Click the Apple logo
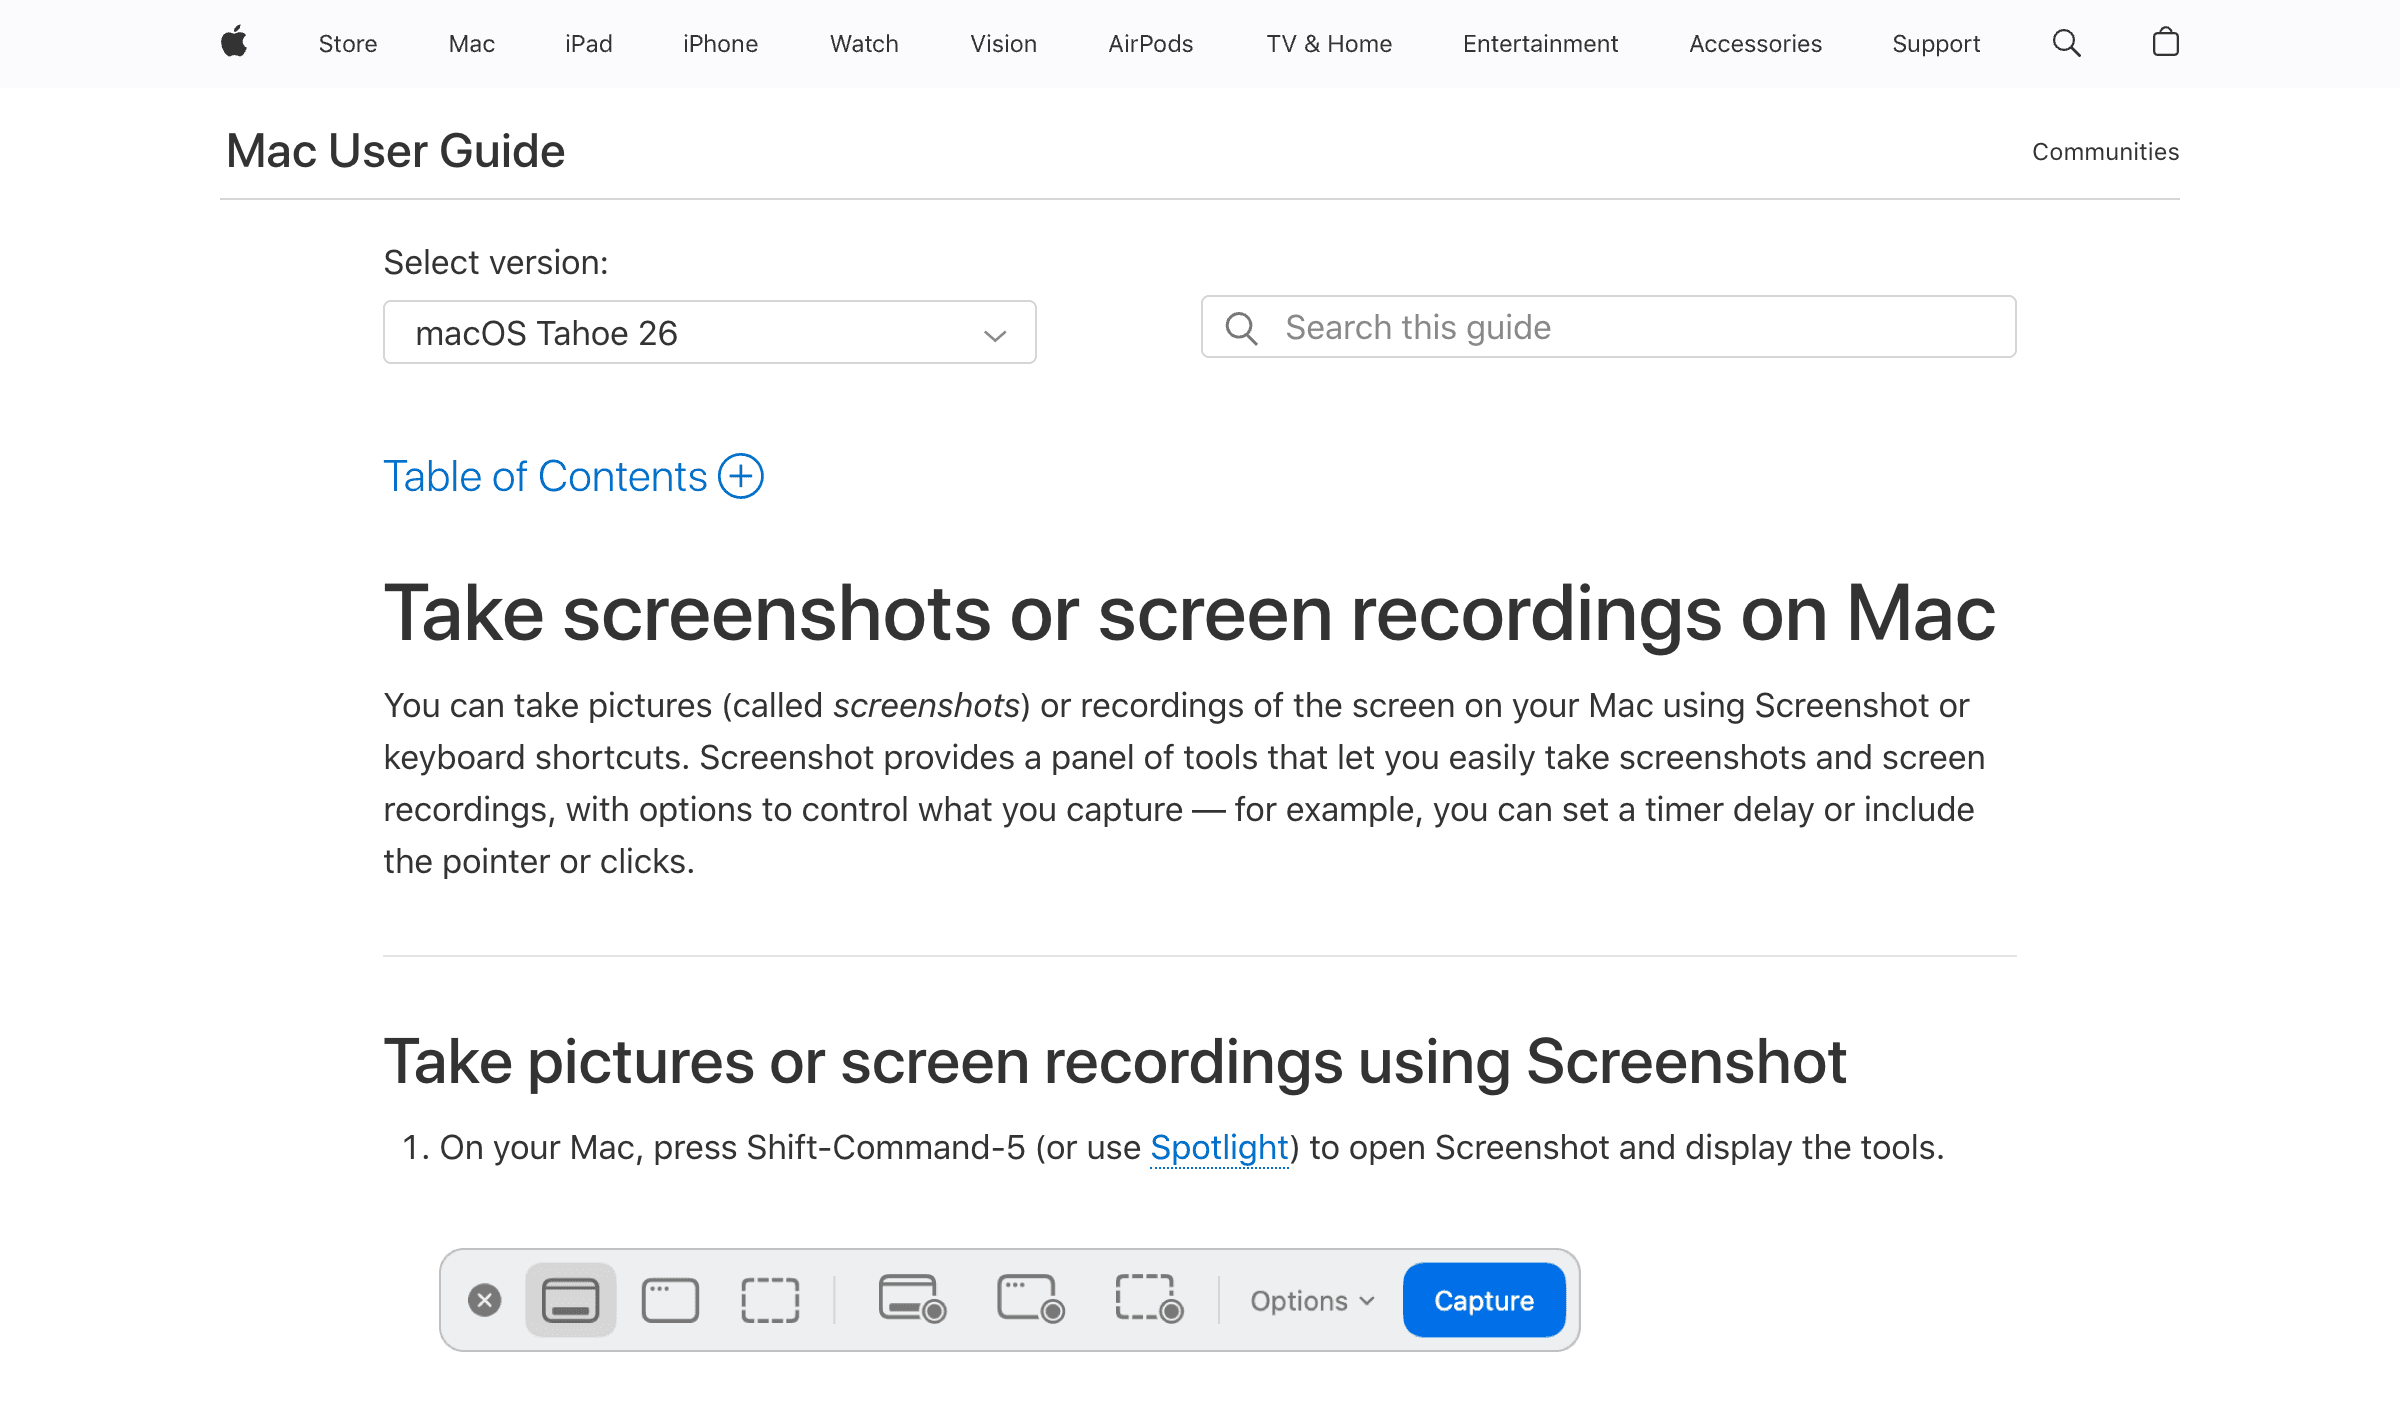 232,43
